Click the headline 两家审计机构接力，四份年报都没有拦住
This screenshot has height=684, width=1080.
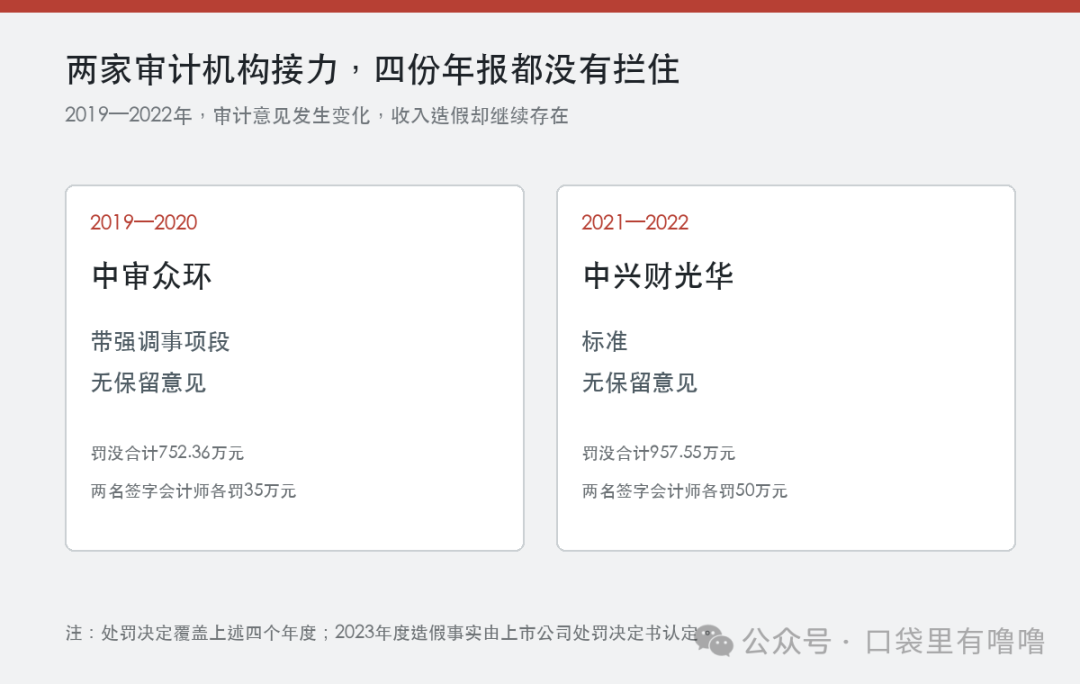pos(373,70)
